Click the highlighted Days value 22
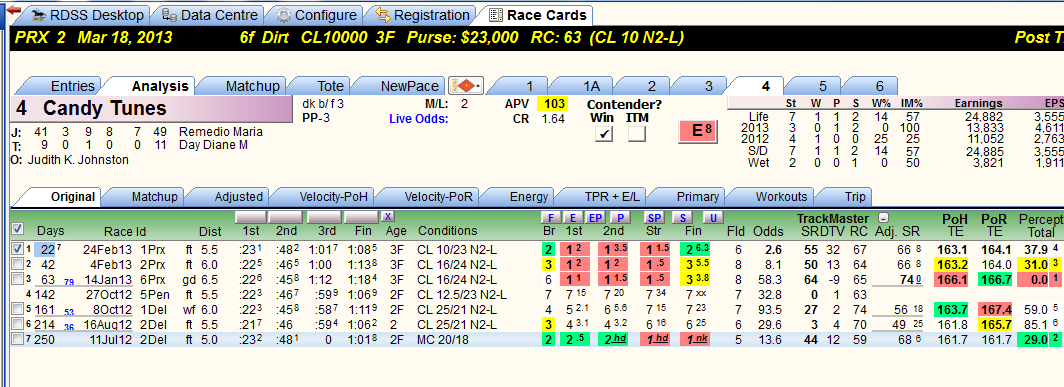Screen dimensions: 1064x387 (46, 249)
